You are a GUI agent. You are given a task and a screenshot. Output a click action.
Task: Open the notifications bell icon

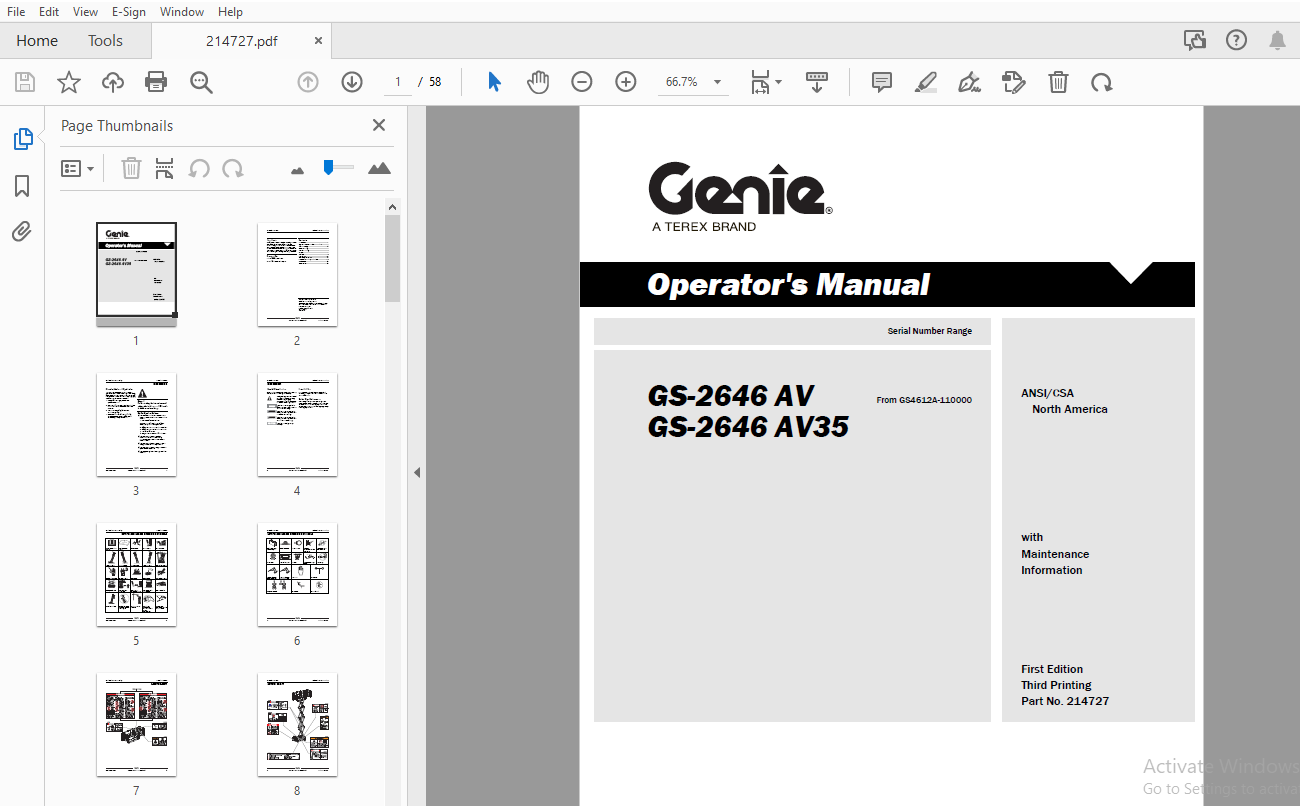(1278, 41)
